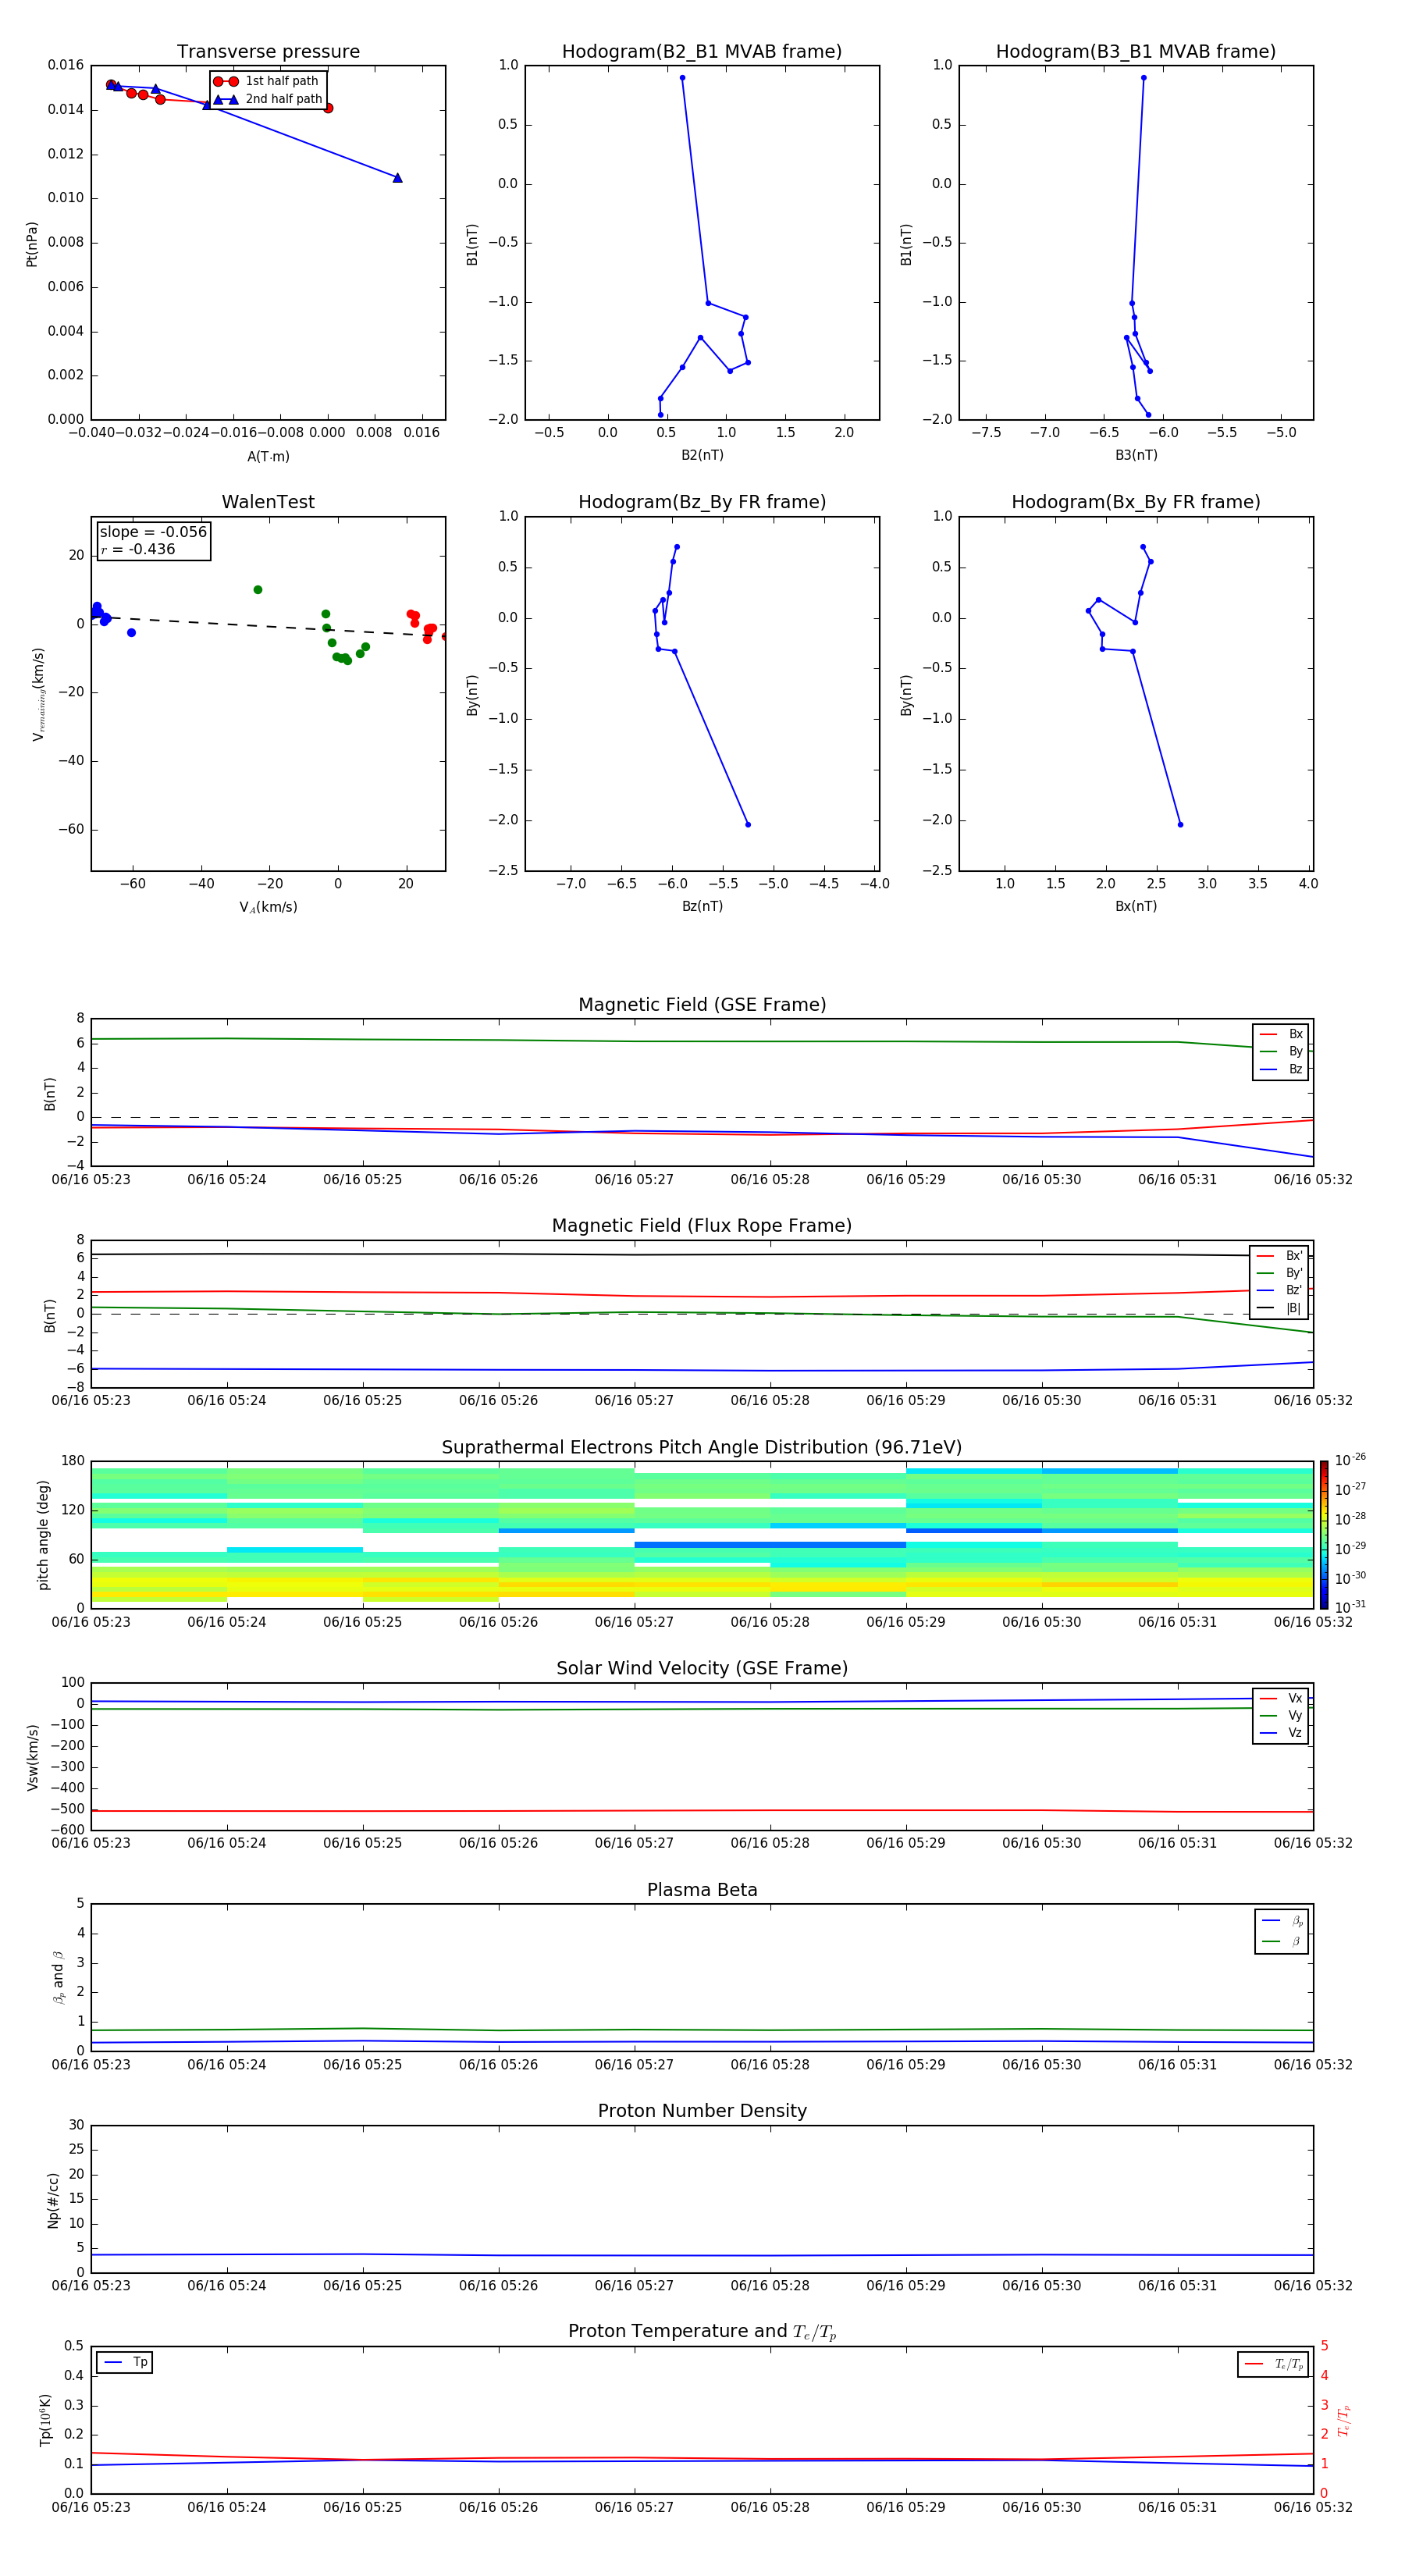Click the "Hodogram(B2_B1 MVAB frame)" title
Image resolution: width=1405 pixels, height=2576 pixels.
tap(702, 52)
